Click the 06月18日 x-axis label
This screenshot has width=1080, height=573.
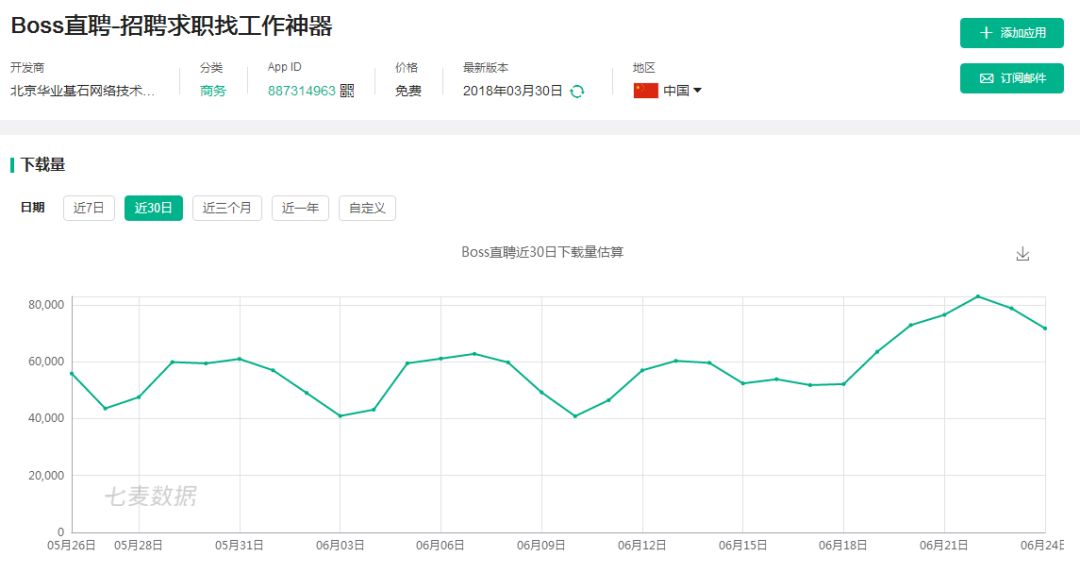pos(843,545)
